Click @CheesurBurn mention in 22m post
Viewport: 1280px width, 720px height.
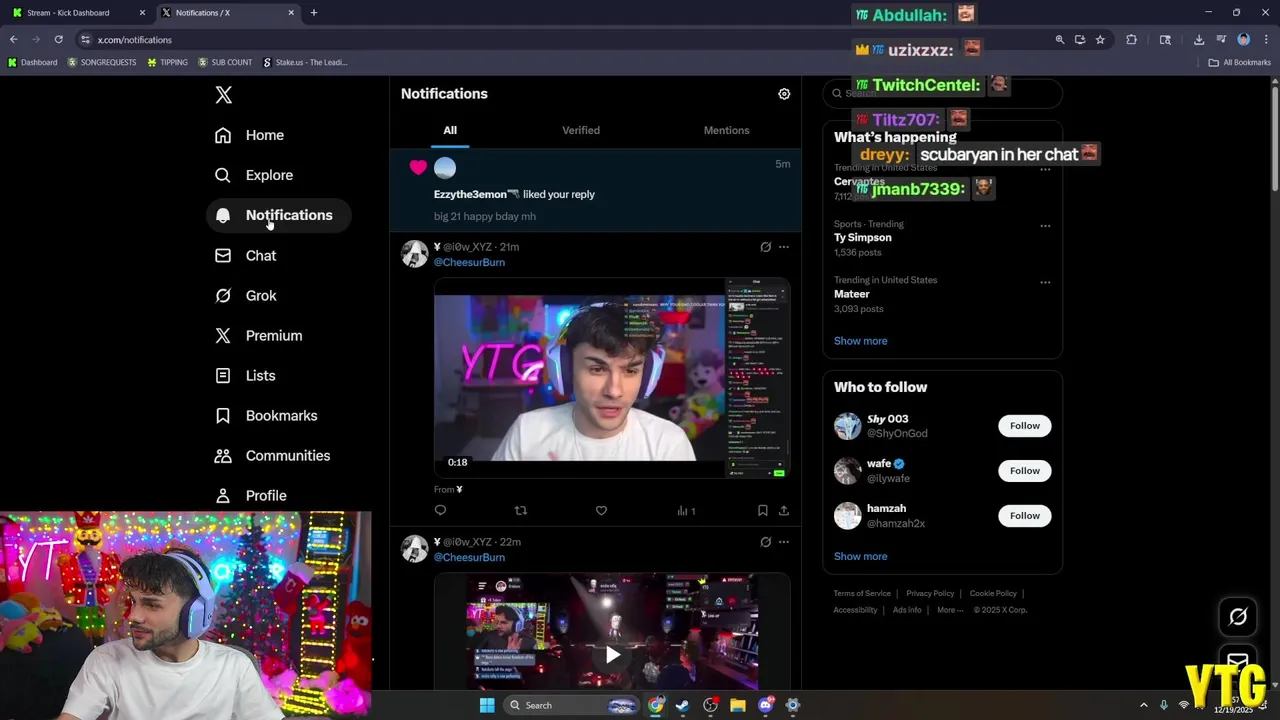469,557
